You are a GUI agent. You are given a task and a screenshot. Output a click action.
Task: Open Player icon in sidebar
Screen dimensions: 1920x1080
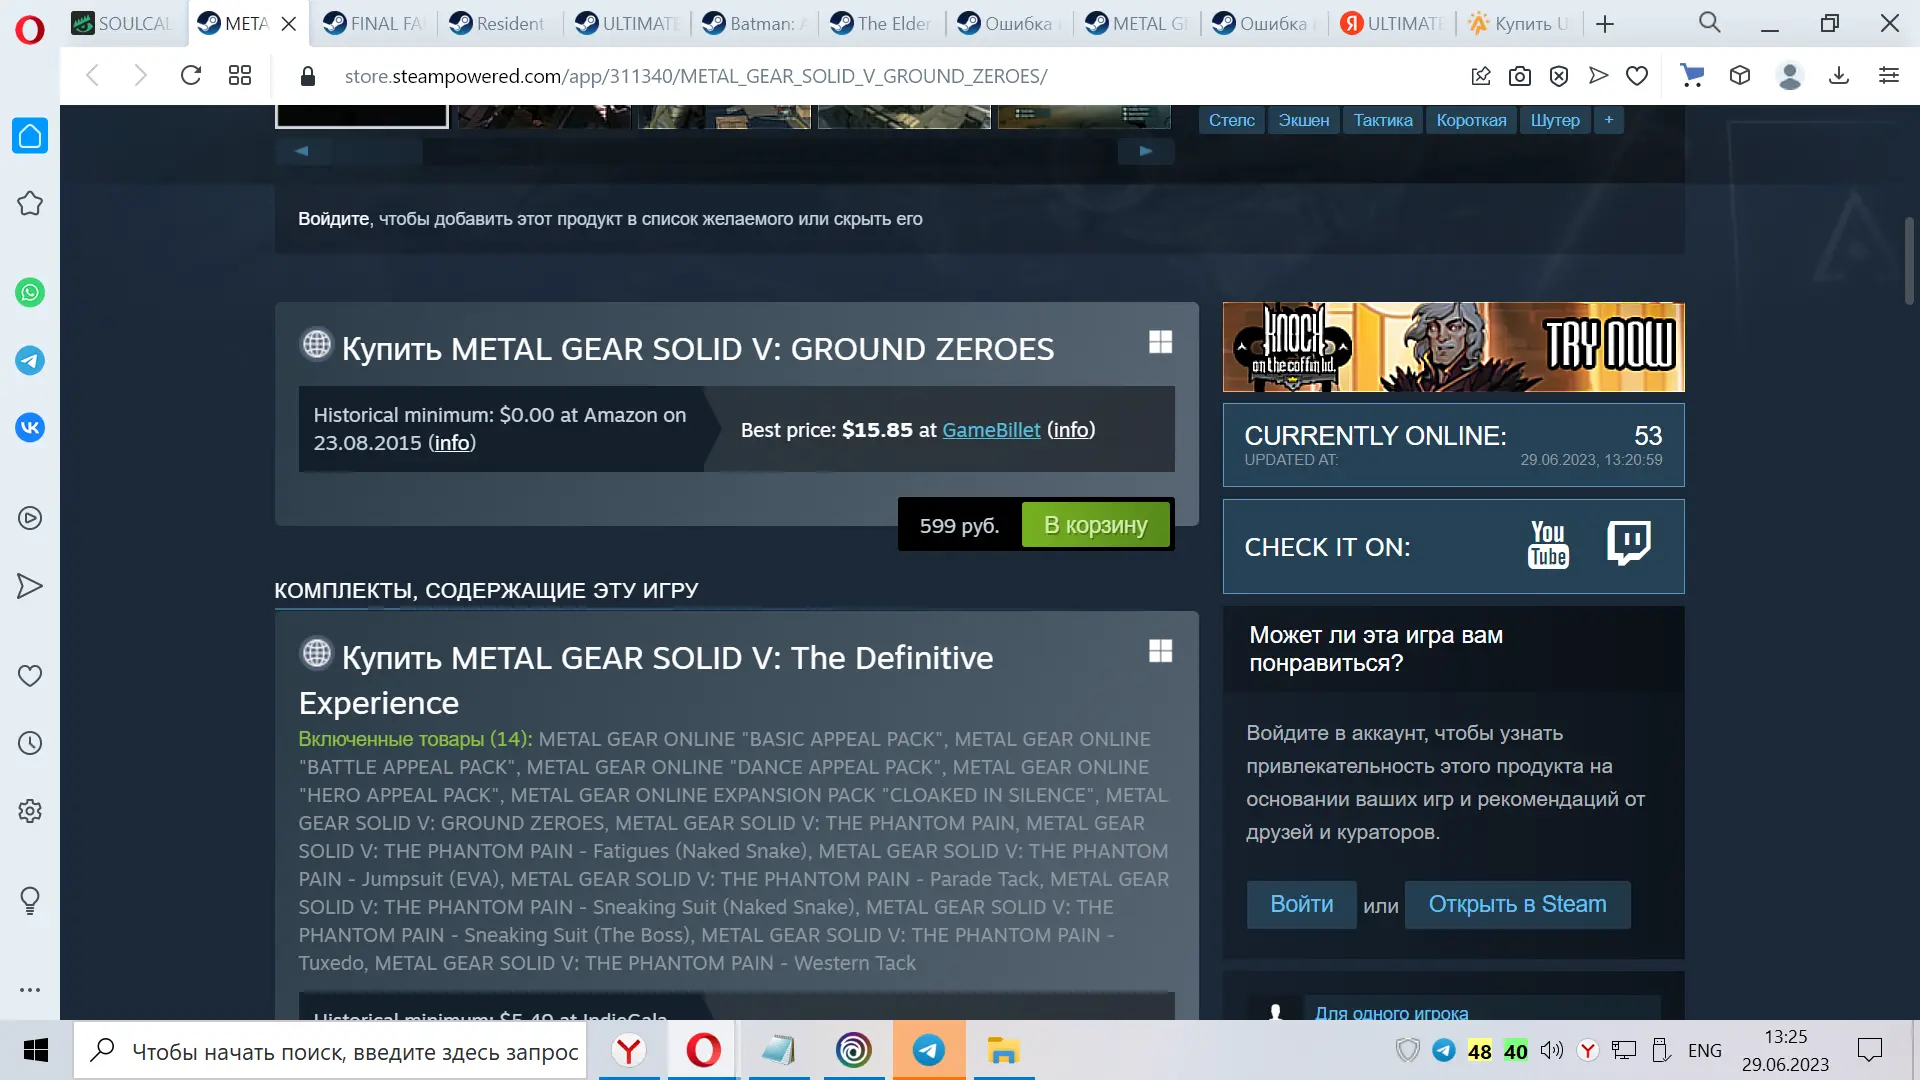point(30,518)
